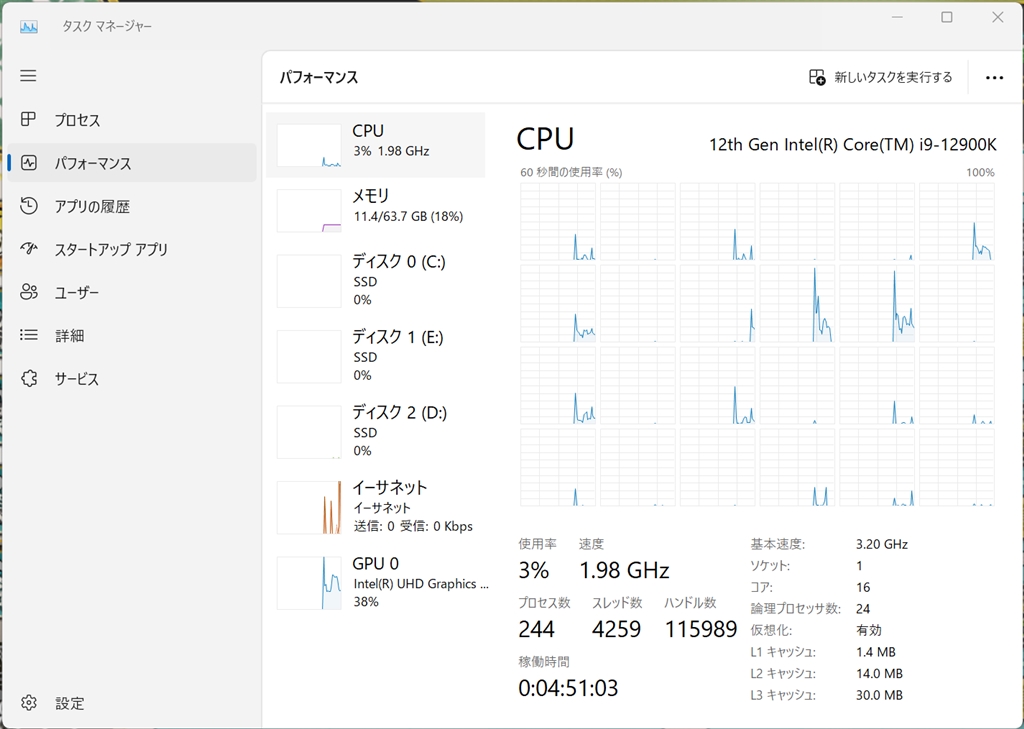Click the スタートアップ アプリ gauge icon
Screen dimensions: 1024x729
click(x=28, y=249)
